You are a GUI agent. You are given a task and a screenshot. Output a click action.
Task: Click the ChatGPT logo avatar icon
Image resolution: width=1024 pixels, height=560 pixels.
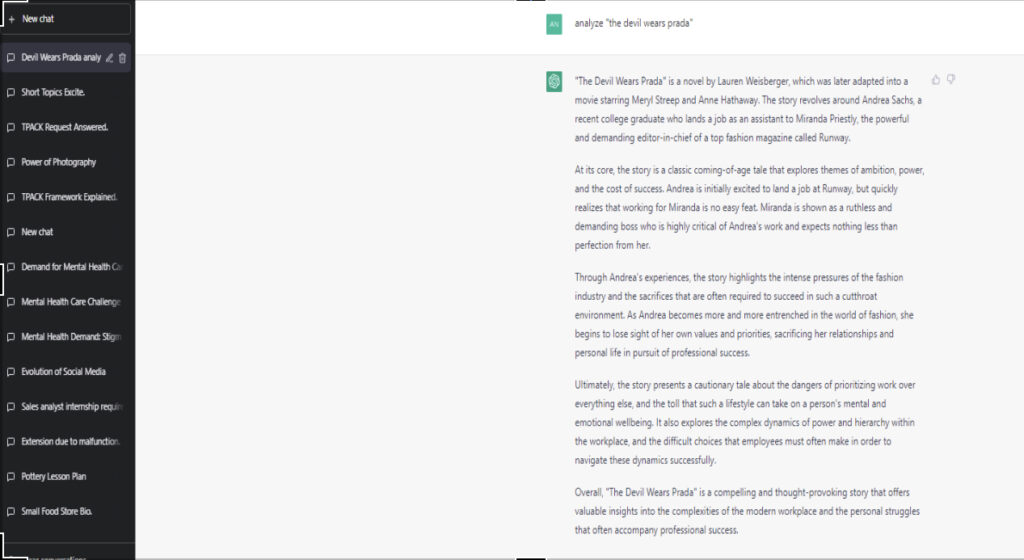554,82
